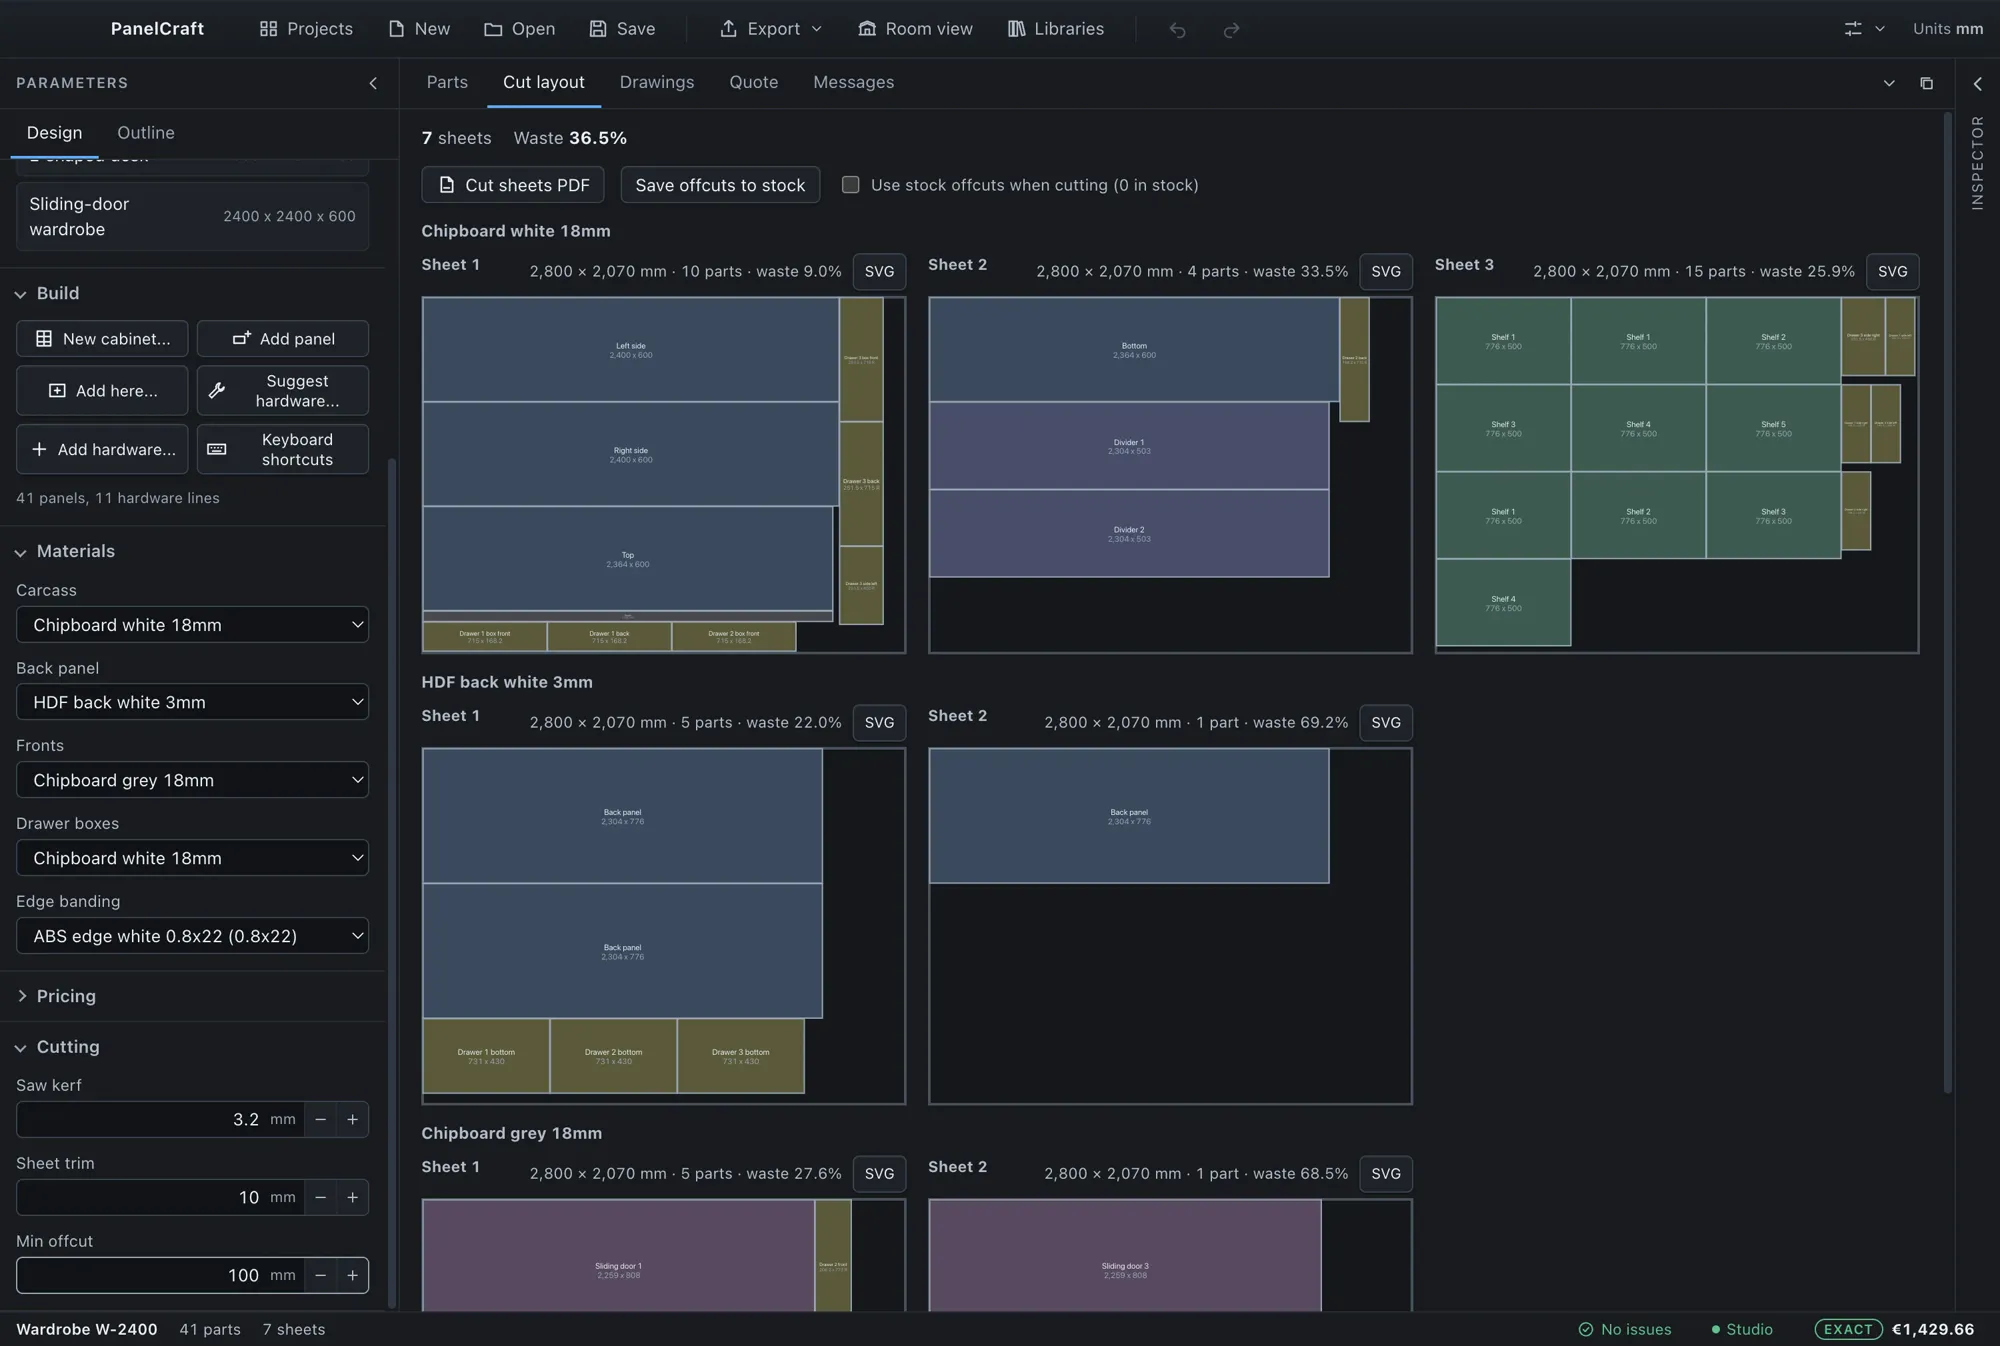Show Keyboard shortcuts
The width and height of the screenshot is (2000, 1346).
tap(283, 450)
